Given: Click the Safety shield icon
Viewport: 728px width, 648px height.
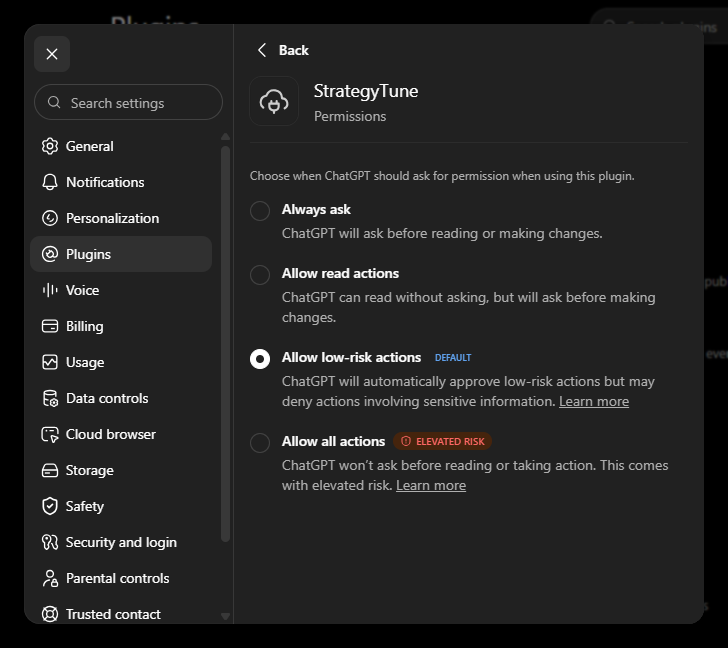Looking at the screenshot, I should (x=50, y=506).
